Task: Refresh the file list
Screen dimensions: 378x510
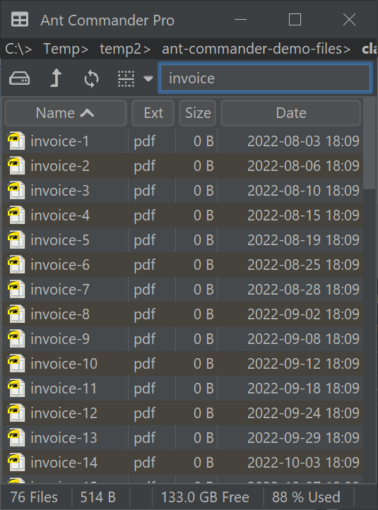Action: (91, 79)
